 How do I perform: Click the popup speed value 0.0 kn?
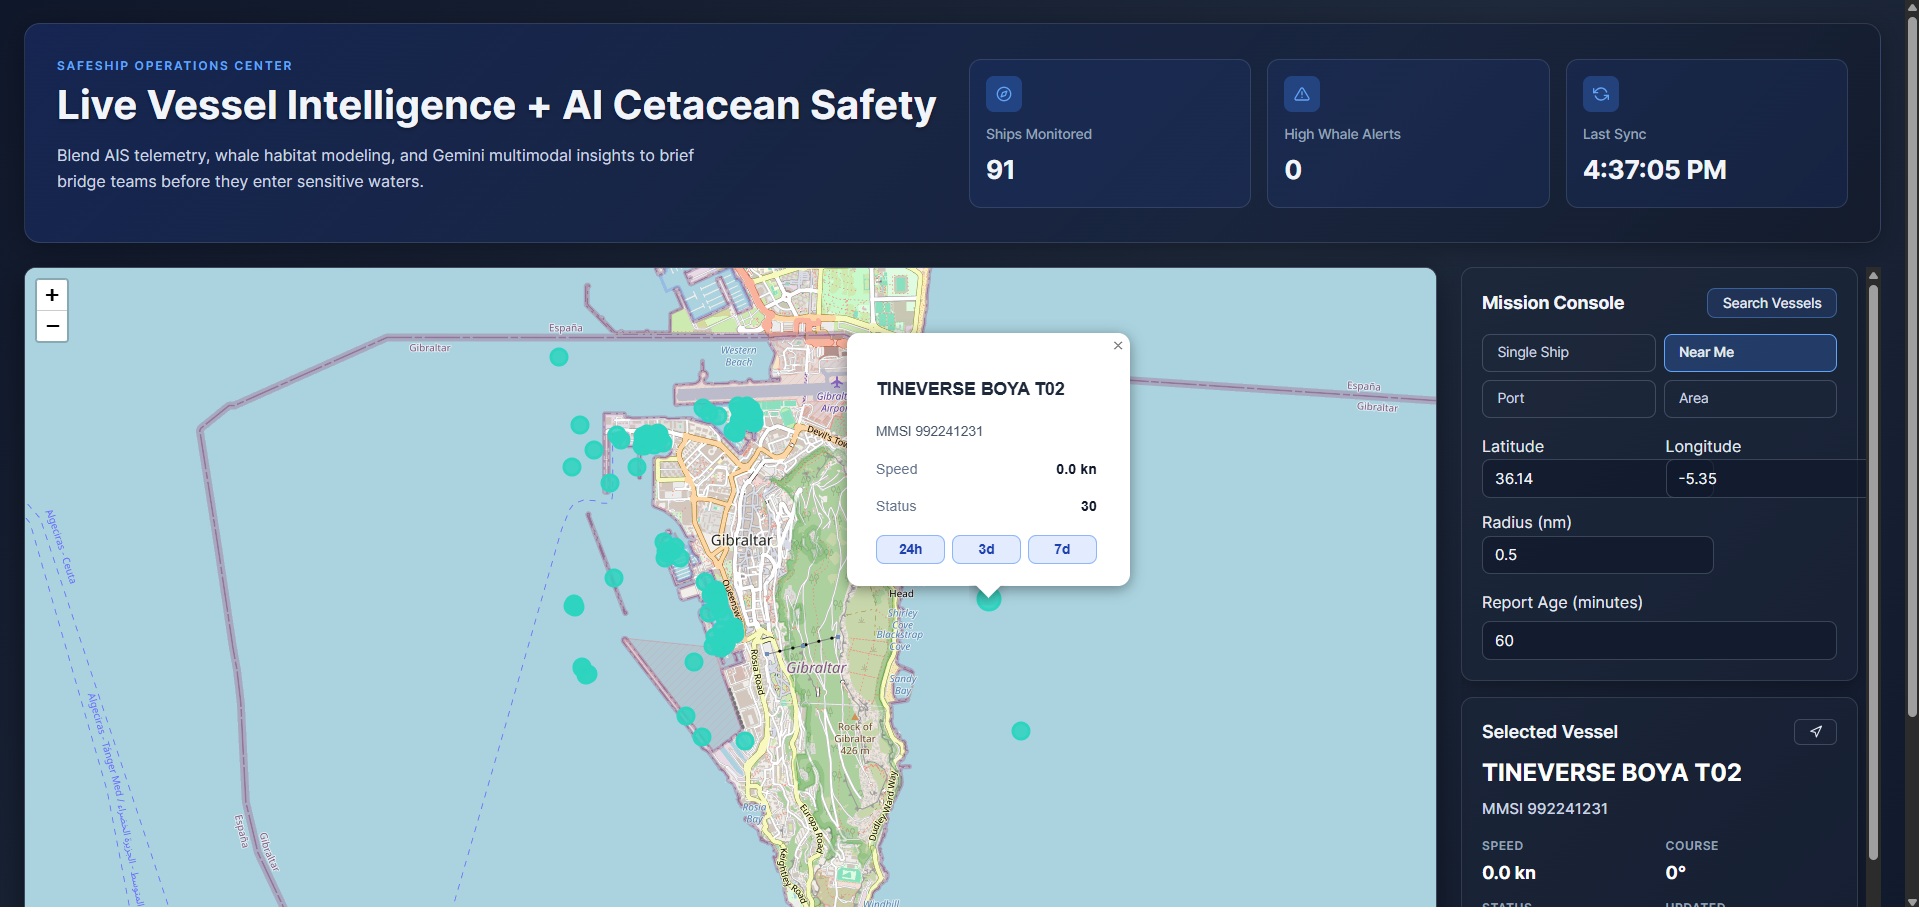(x=1076, y=469)
